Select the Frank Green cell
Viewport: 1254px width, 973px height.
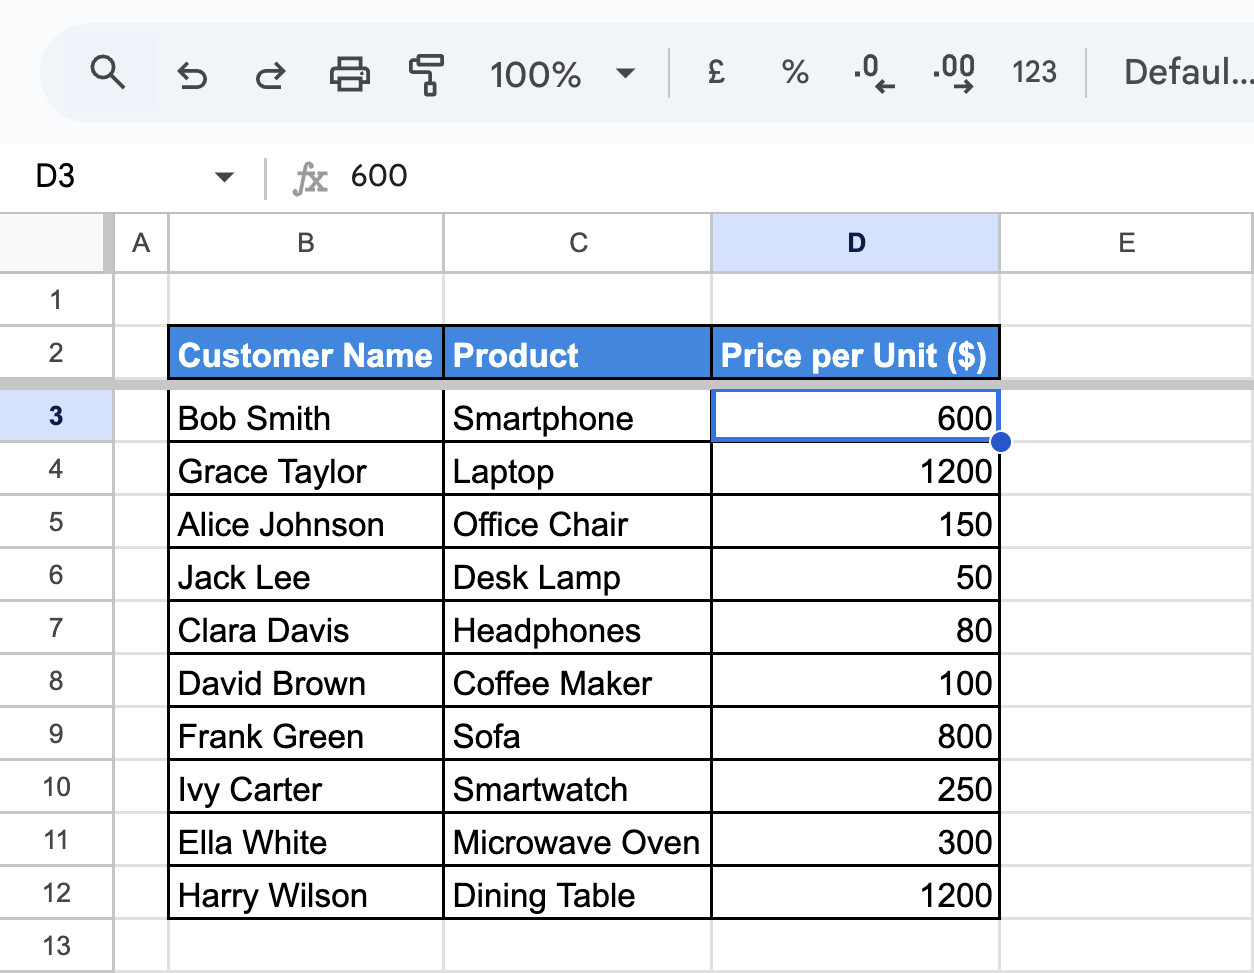(x=306, y=734)
